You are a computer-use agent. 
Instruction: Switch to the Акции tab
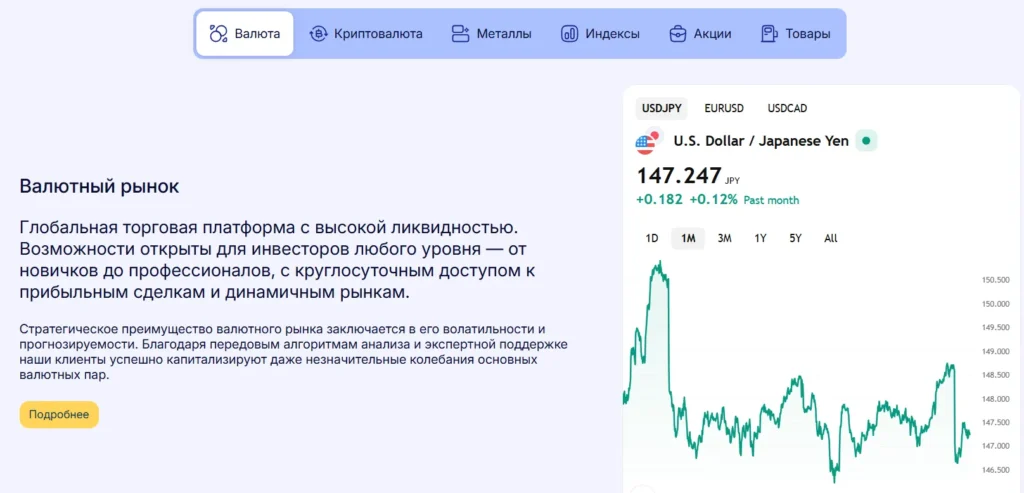pyautogui.click(x=700, y=34)
